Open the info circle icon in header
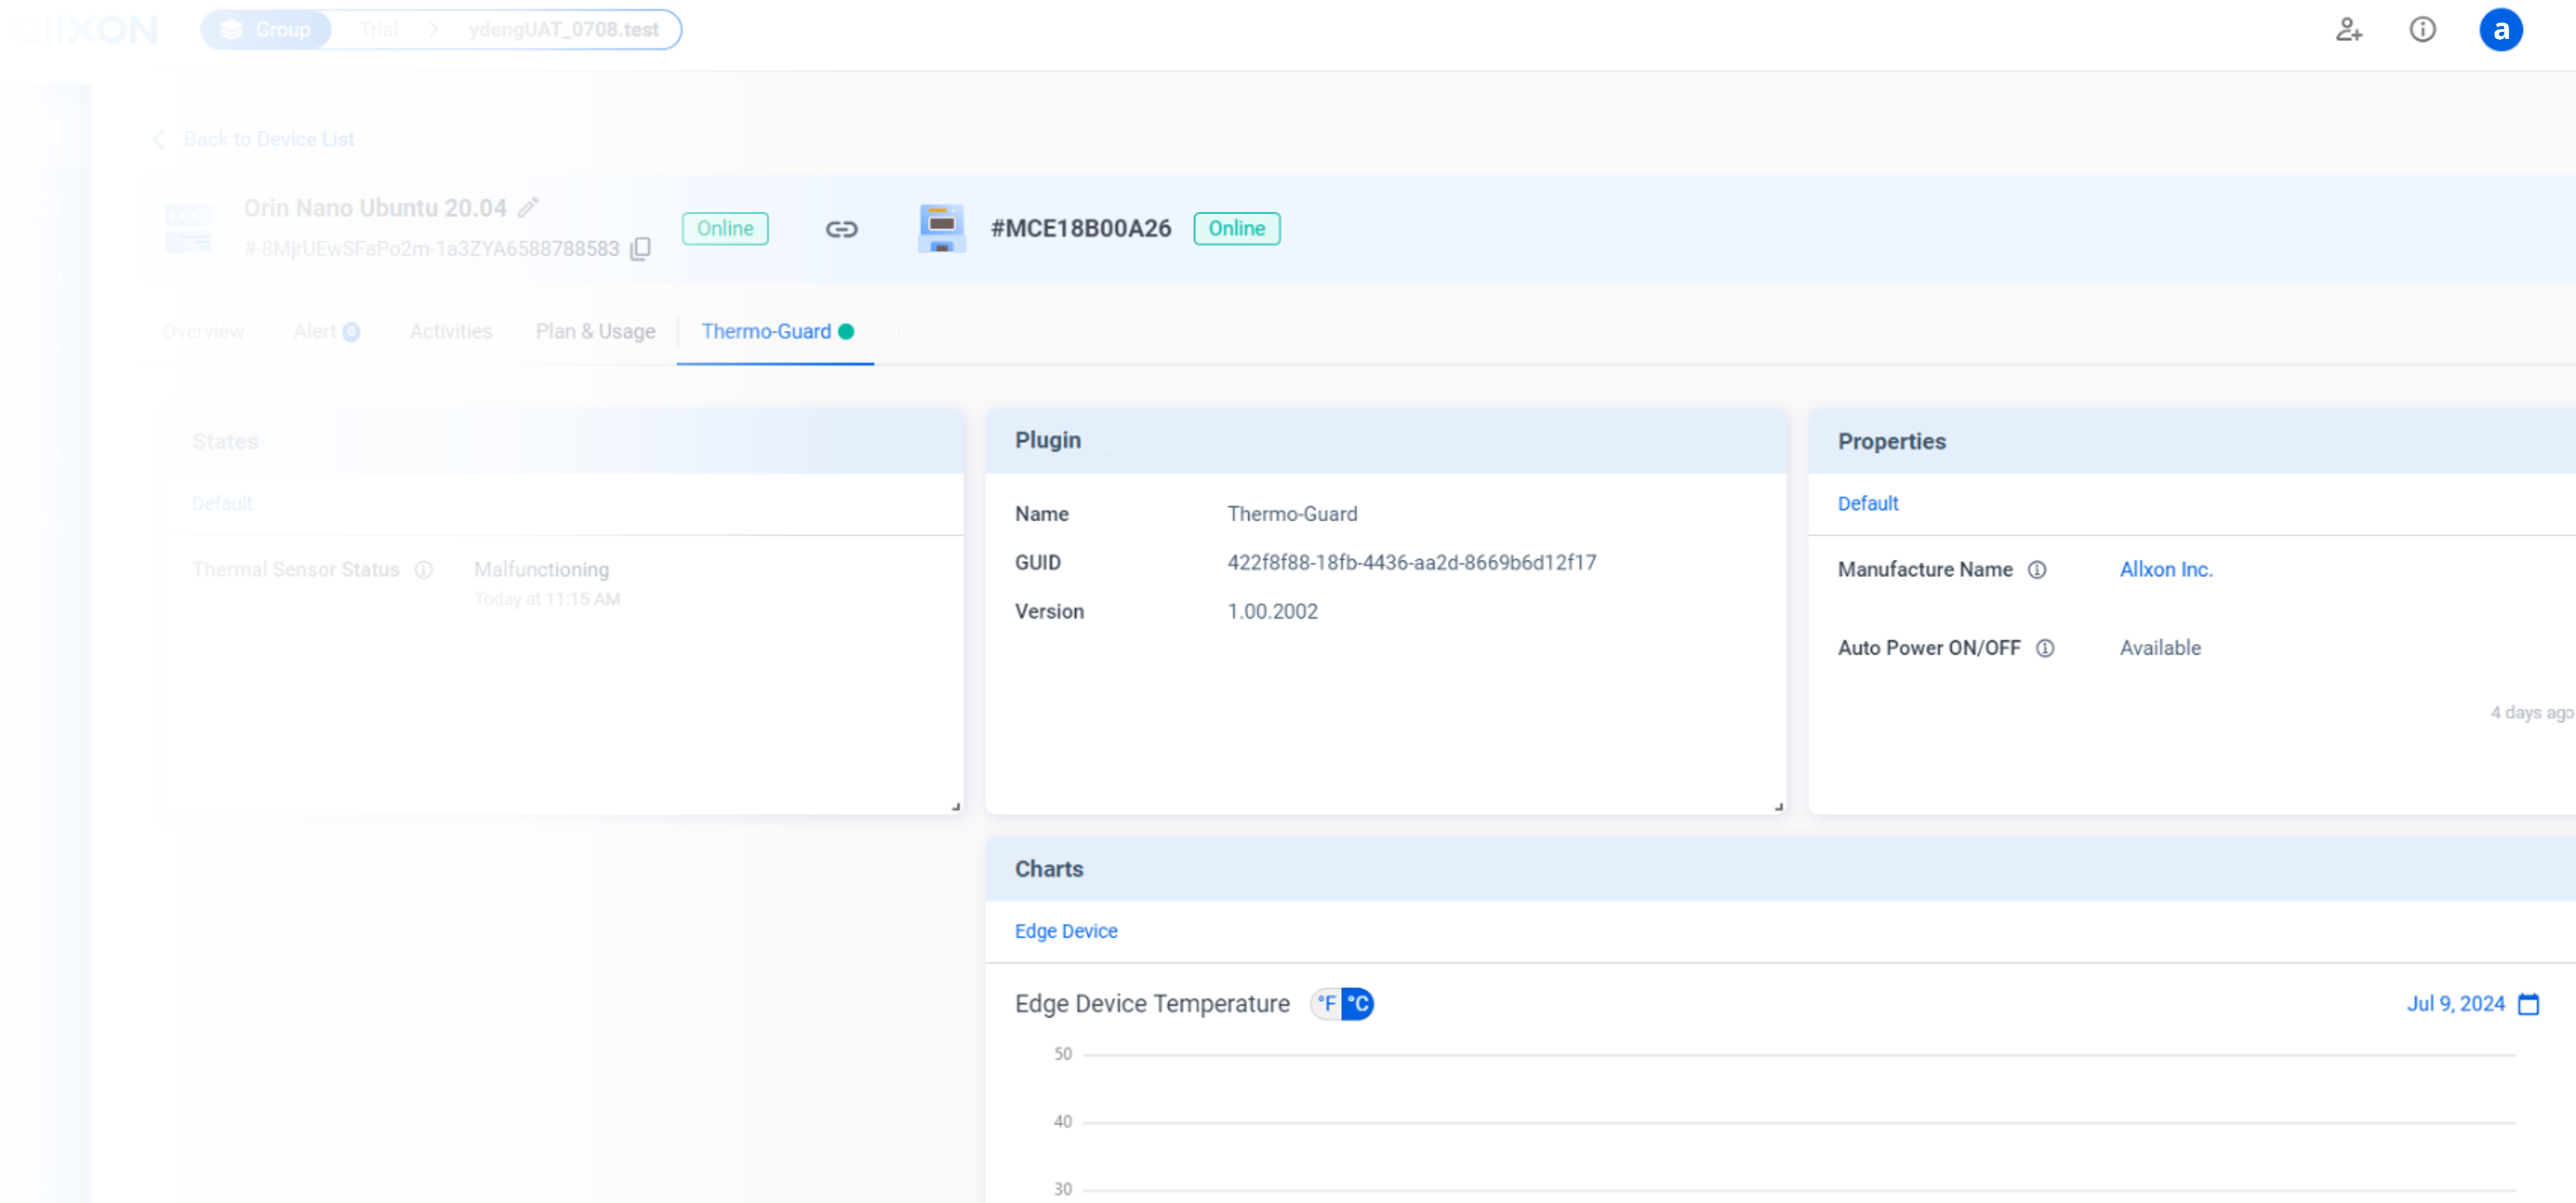This screenshot has width=2576, height=1203. click(x=2422, y=30)
